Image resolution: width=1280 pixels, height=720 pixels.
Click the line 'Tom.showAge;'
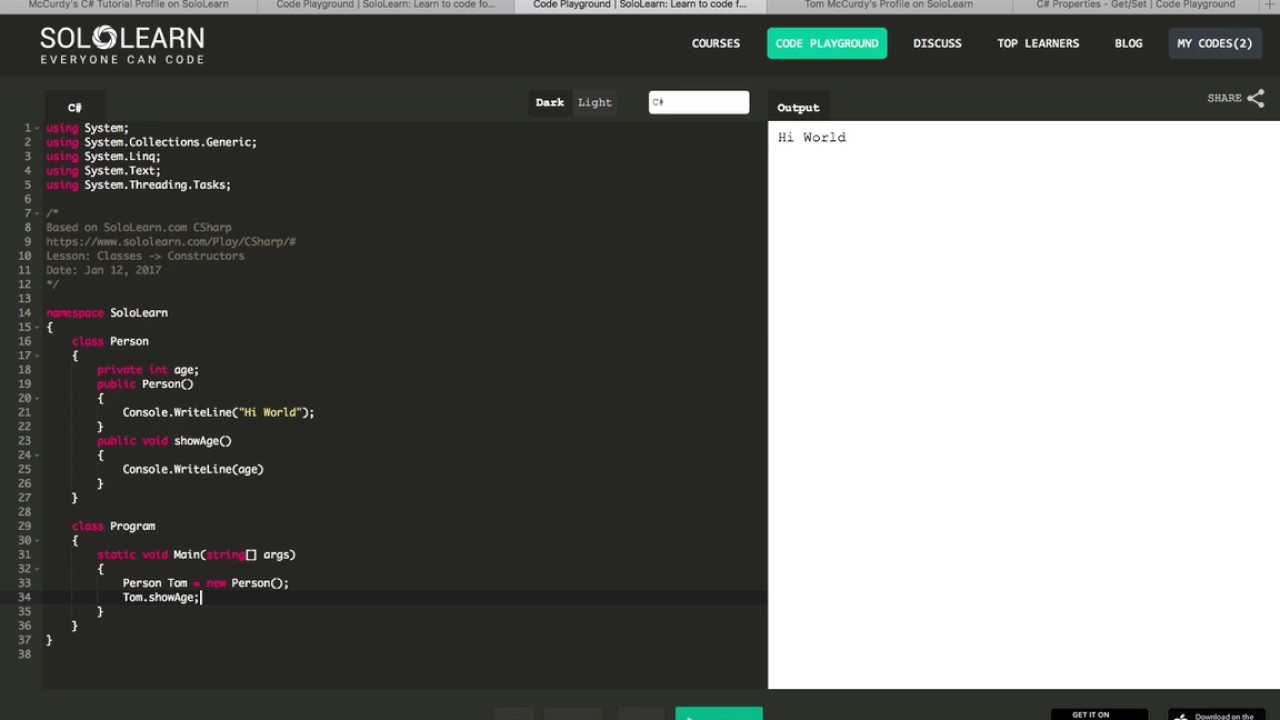161,597
